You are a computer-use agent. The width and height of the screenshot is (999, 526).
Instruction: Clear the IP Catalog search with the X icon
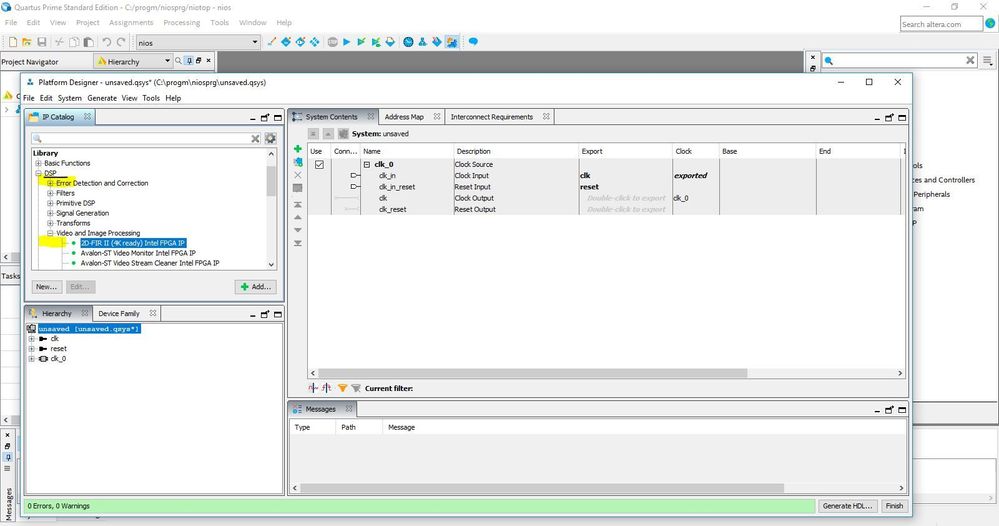click(256, 139)
